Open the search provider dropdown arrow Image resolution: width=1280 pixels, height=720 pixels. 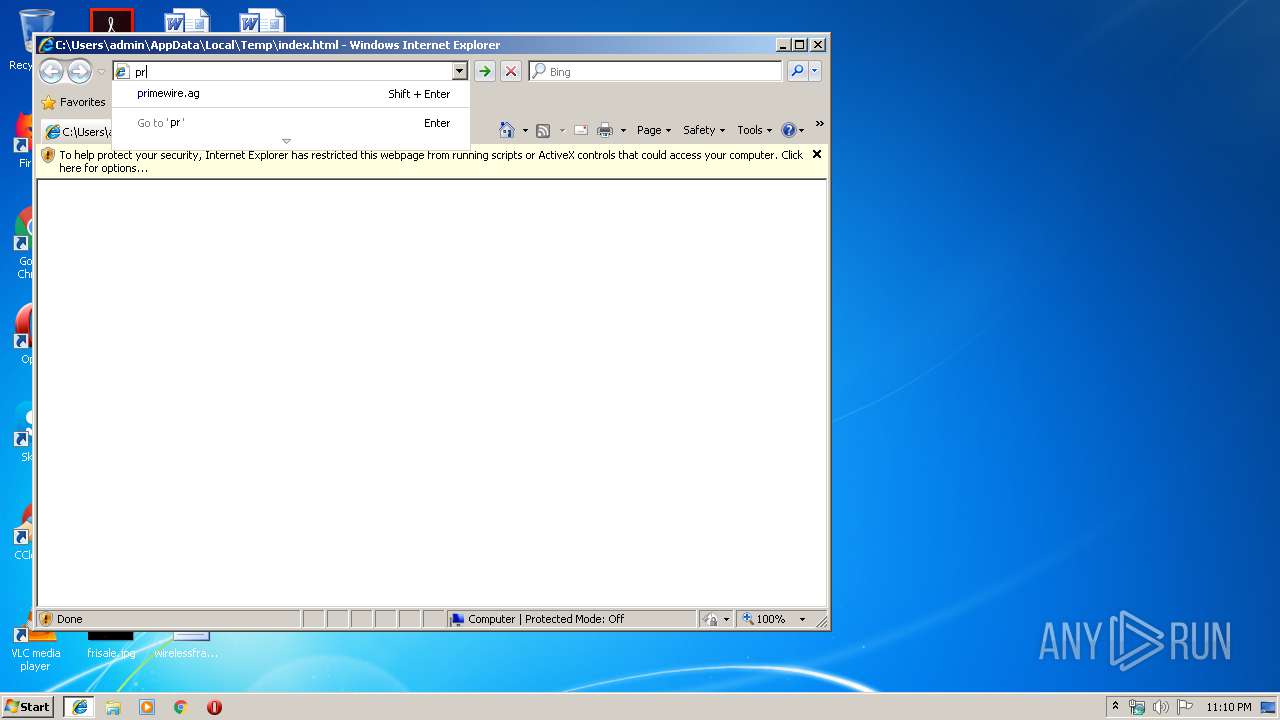(815, 71)
